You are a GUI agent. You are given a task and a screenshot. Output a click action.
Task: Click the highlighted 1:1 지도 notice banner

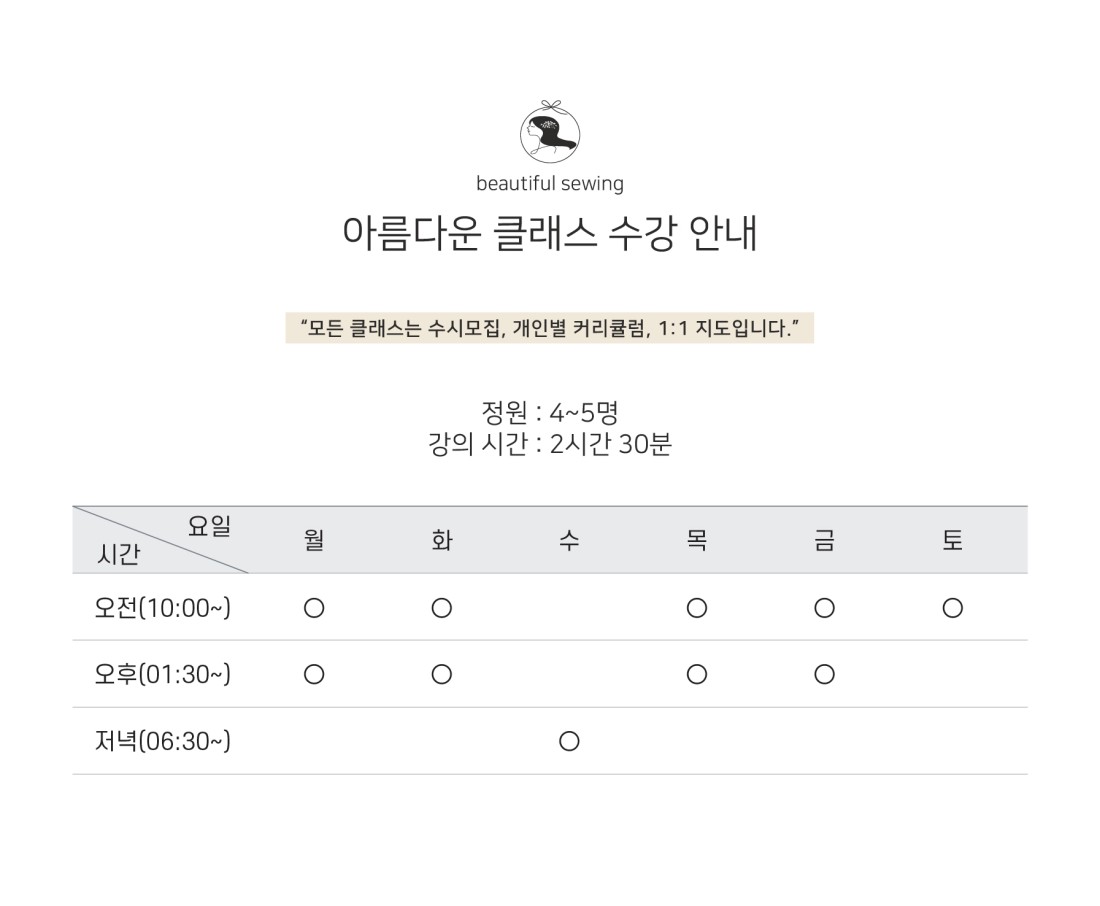pos(549,328)
